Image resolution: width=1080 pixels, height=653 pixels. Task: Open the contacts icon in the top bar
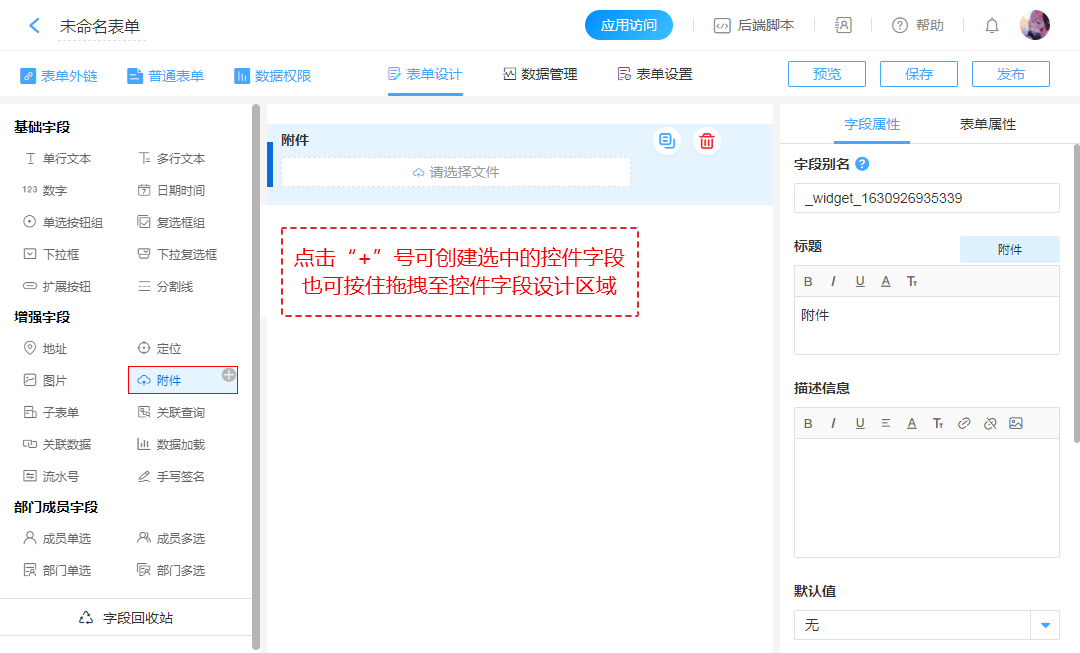tap(843, 26)
